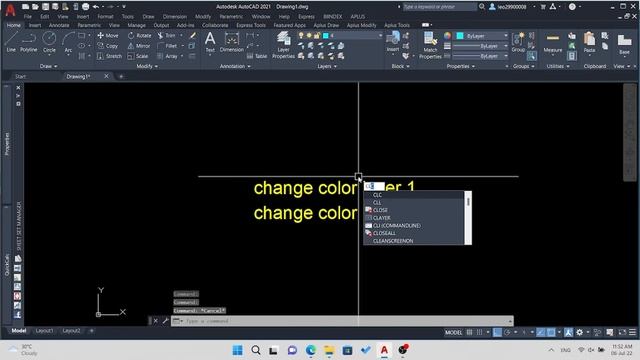640x360 pixels.
Task: Select the Polyline tool
Action: click(x=29, y=42)
